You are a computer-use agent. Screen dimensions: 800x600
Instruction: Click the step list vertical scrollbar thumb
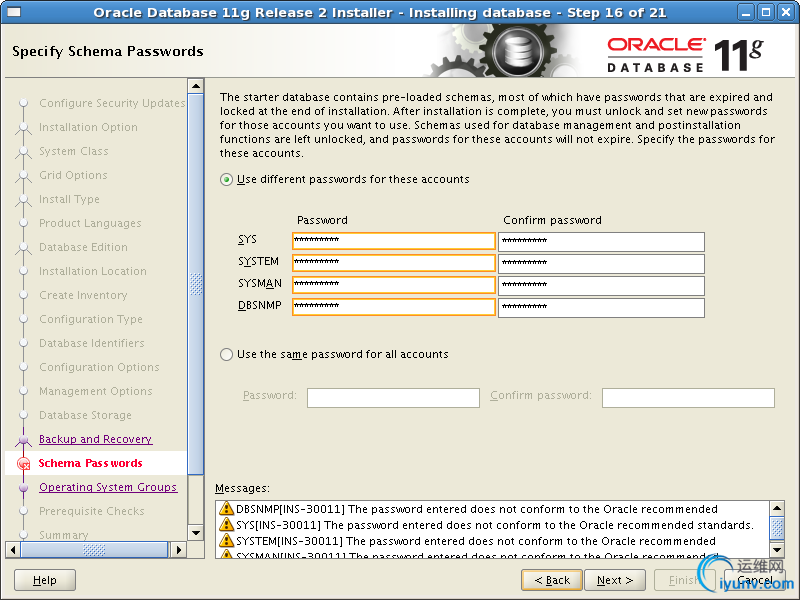196,284
